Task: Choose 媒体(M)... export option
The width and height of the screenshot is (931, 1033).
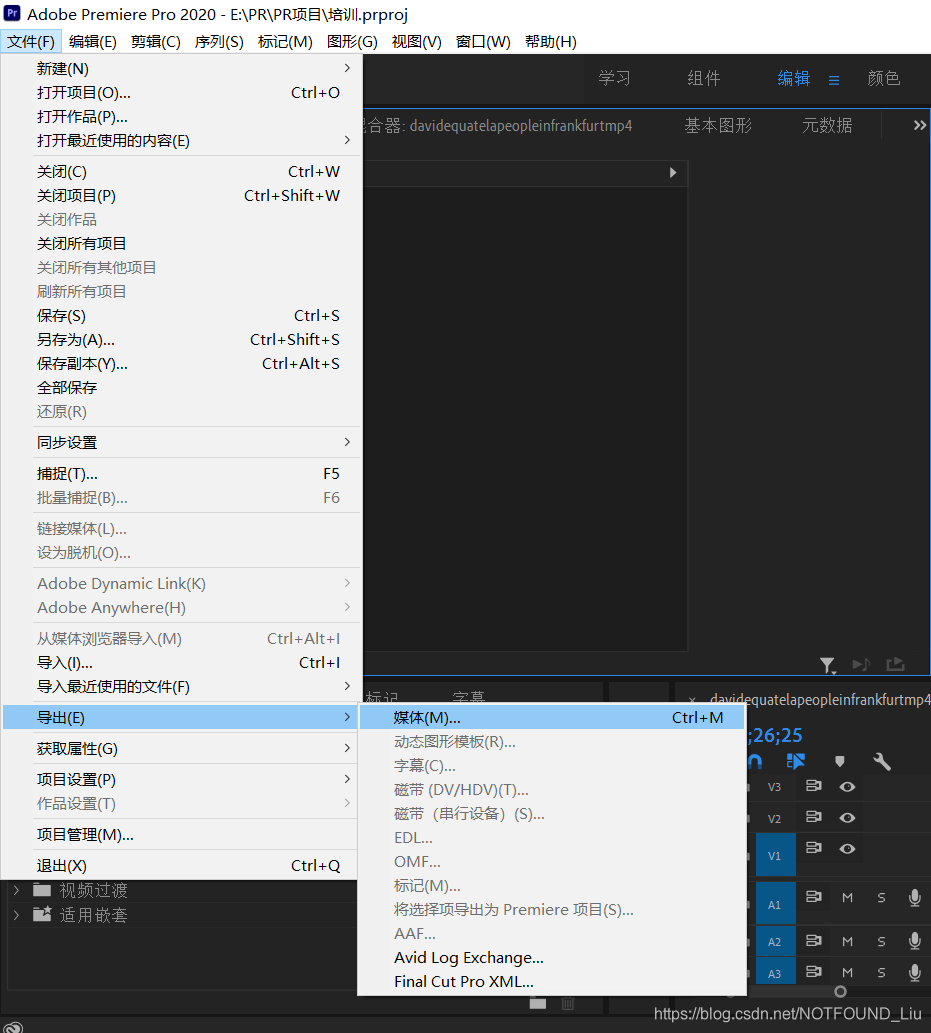Action: [552, 717]
